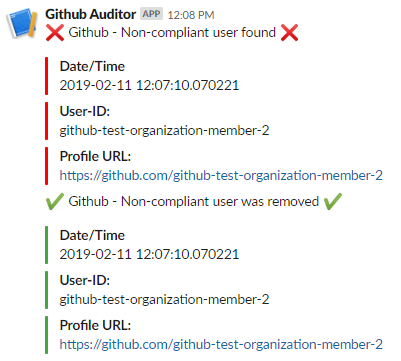
Task: Click the APP badge next to sender
Action: 151,14
